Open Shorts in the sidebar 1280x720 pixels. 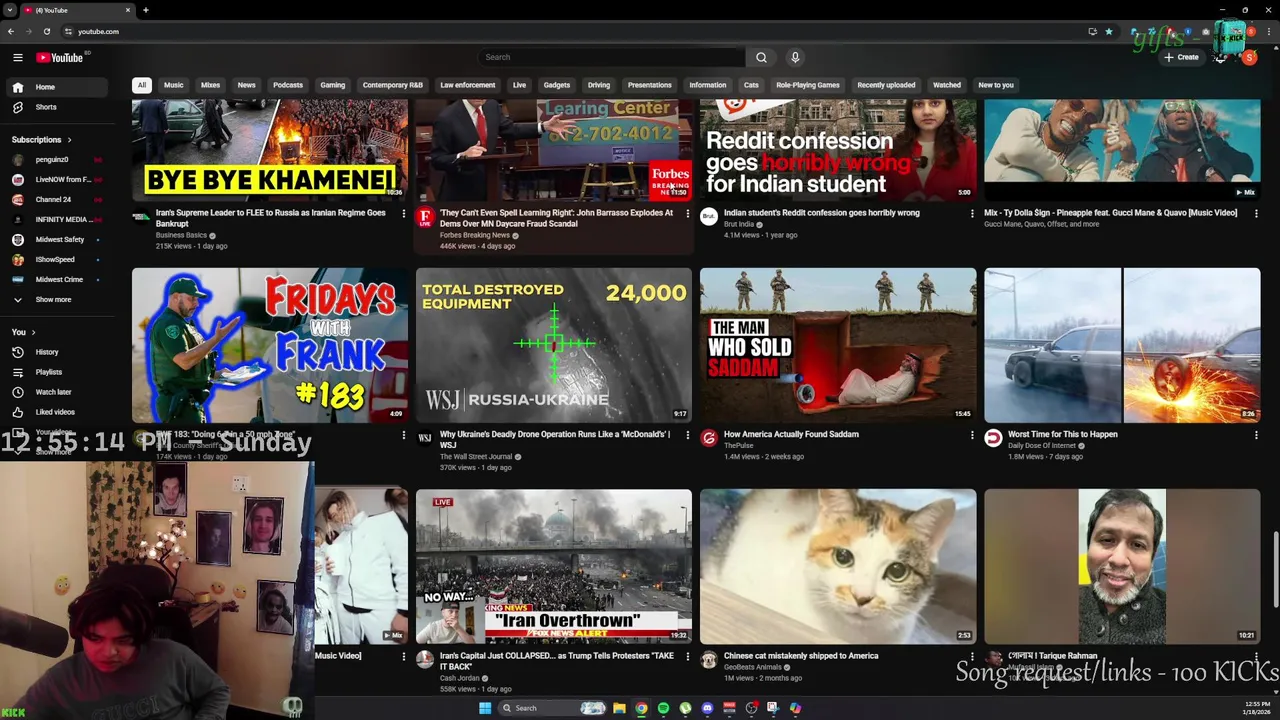coord(56,107)
